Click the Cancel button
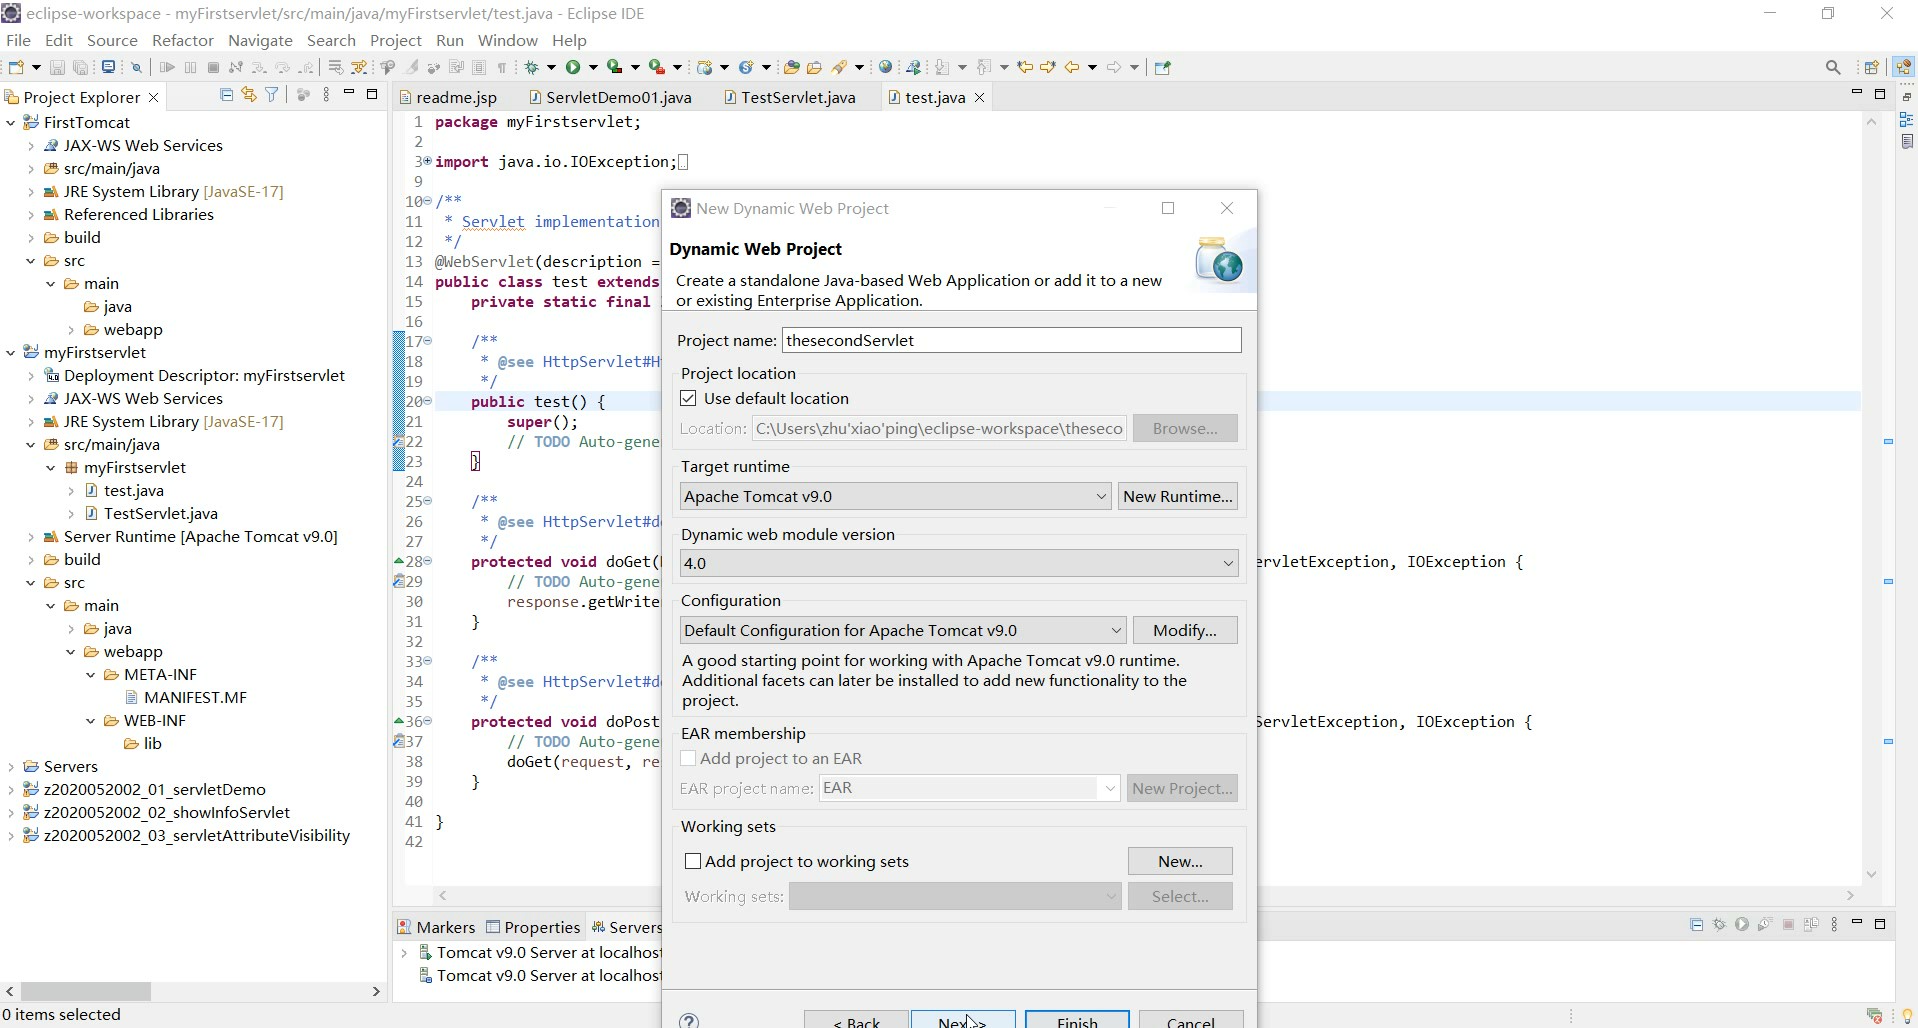Image resolution: width=1918 pixels, height=1028 pixels. tap(1191, 1020)
